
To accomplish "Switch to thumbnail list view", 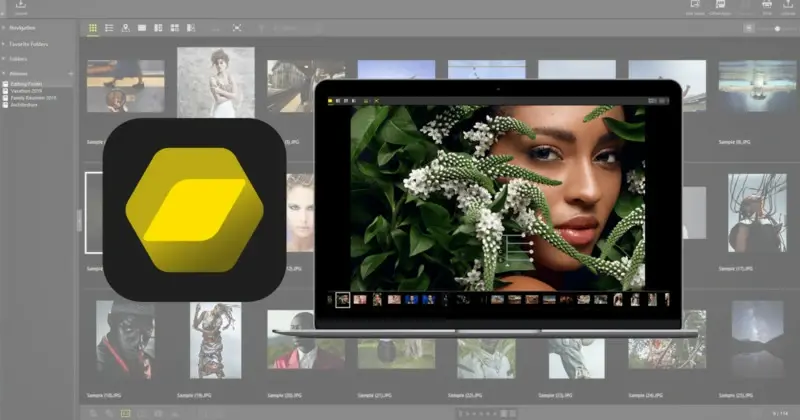I will [109, 28].
